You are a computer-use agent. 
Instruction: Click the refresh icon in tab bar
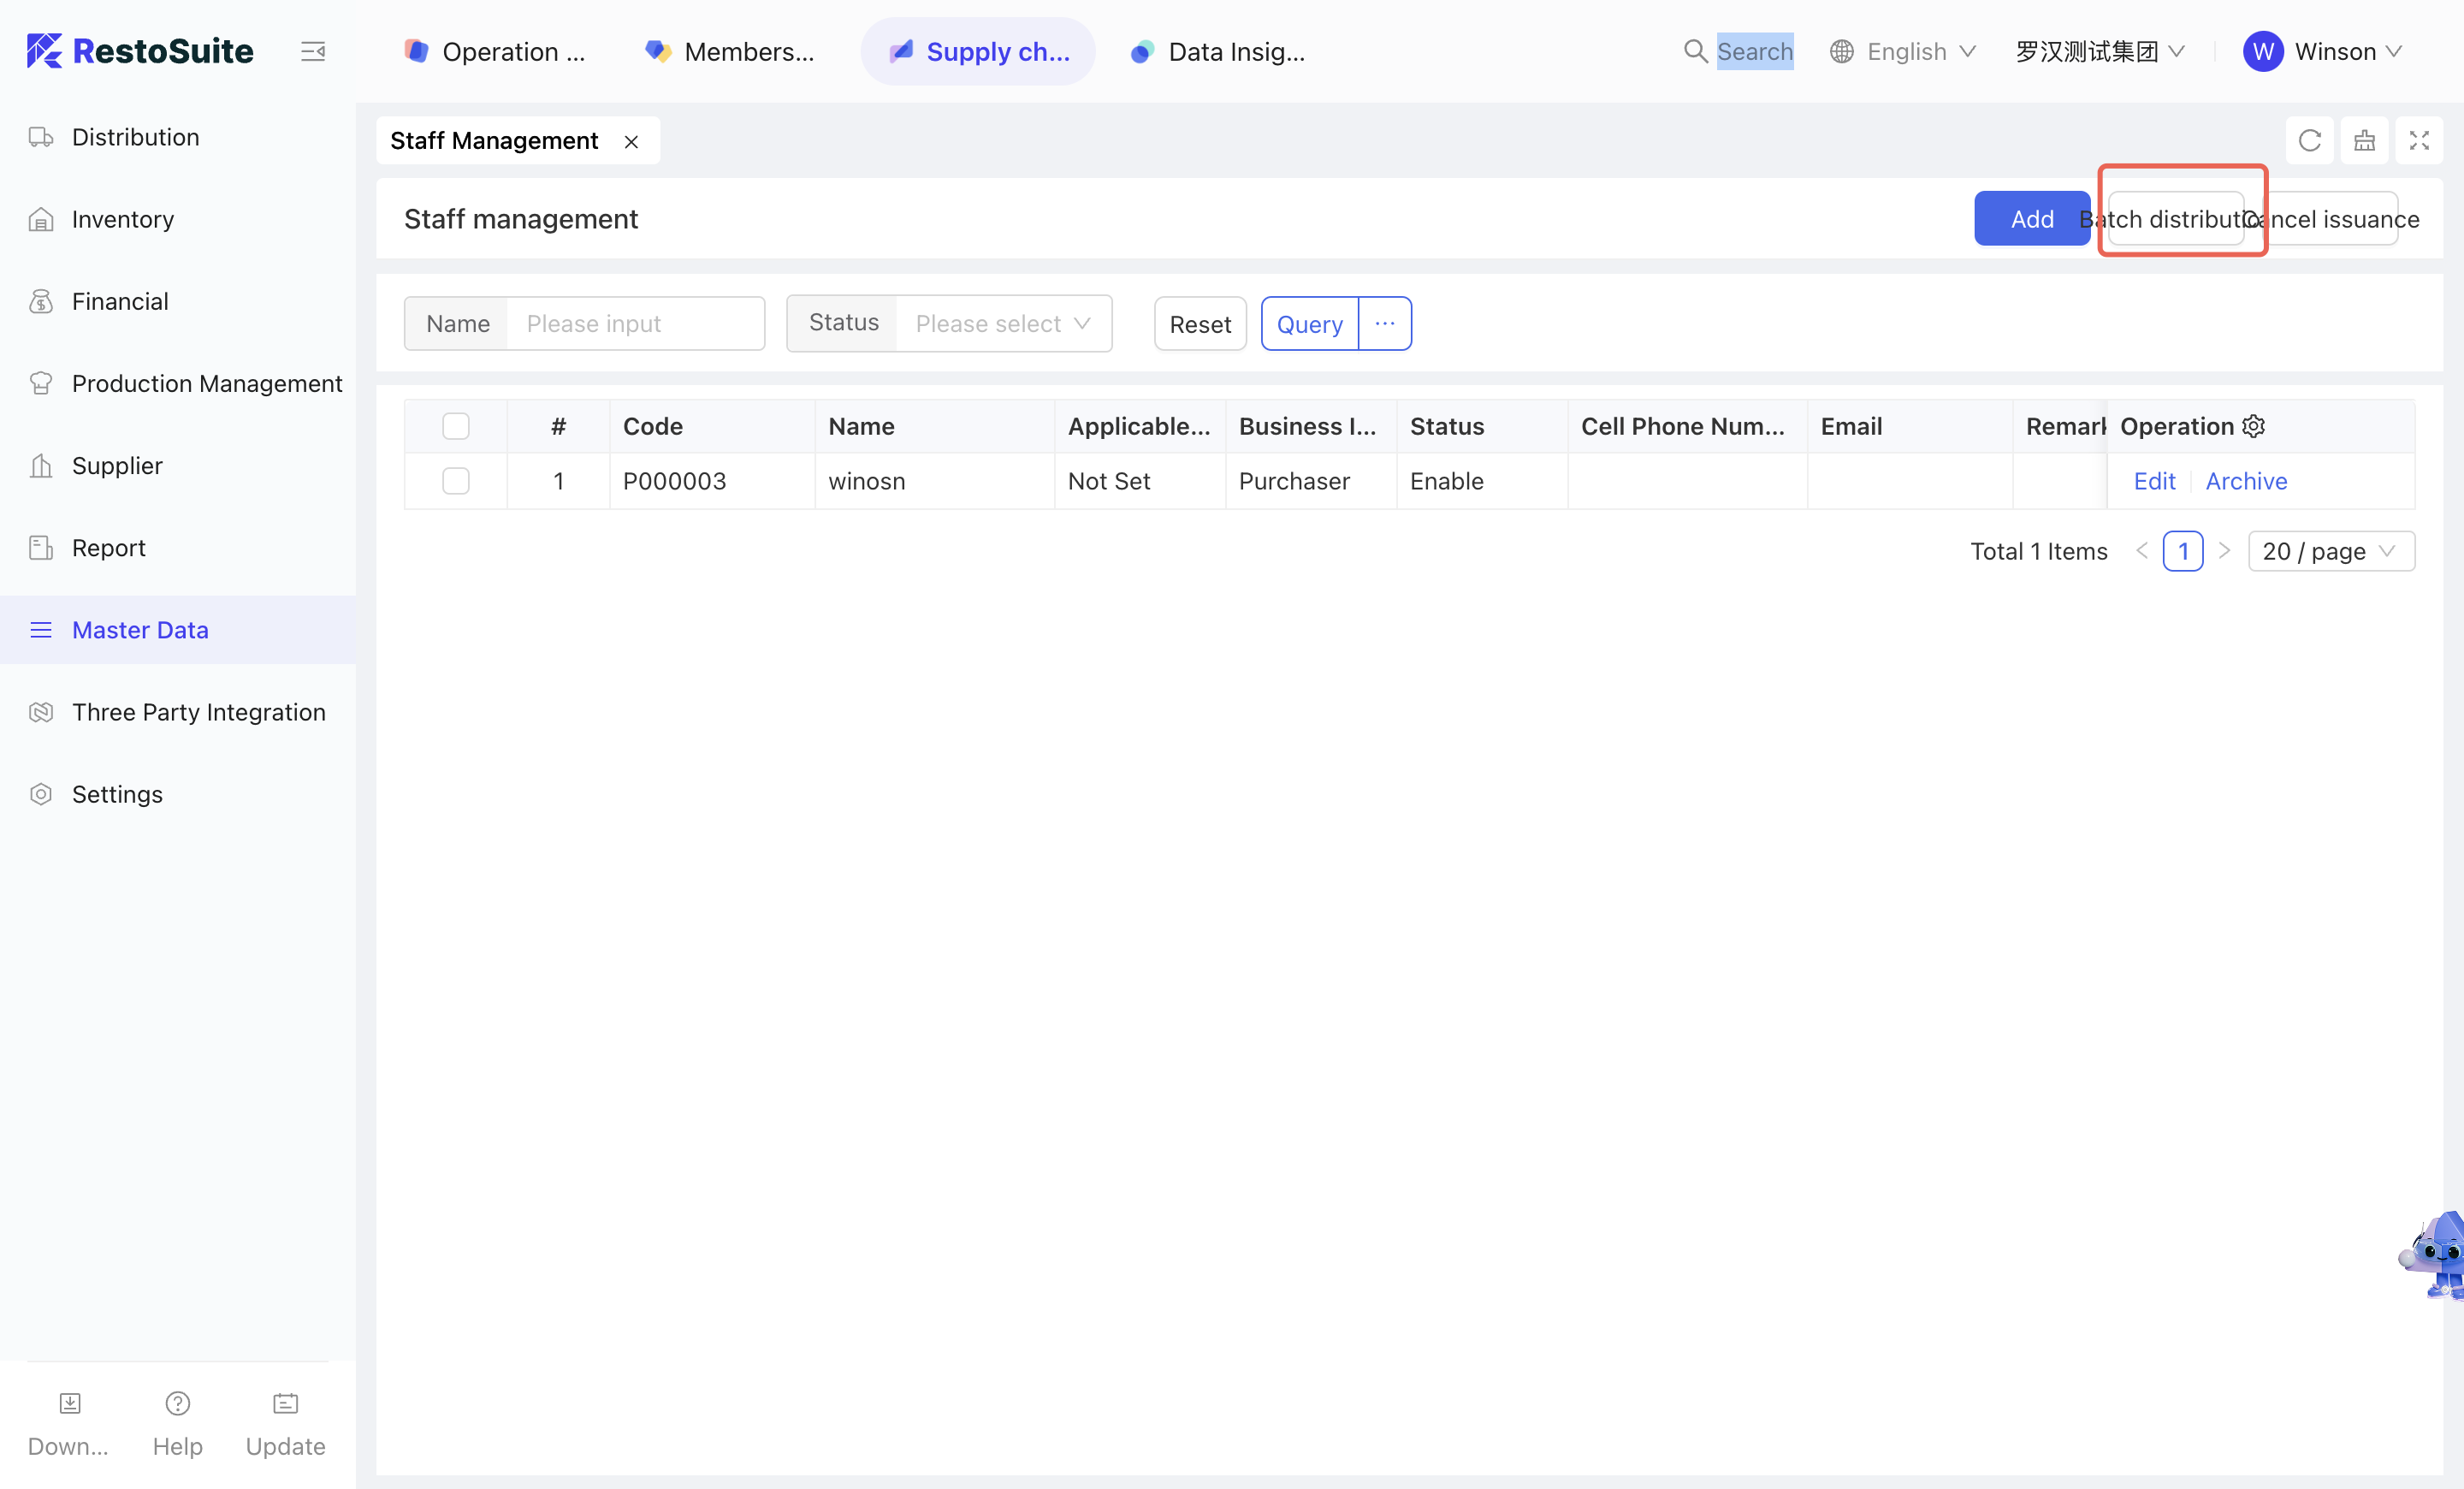coord(2309,141)
